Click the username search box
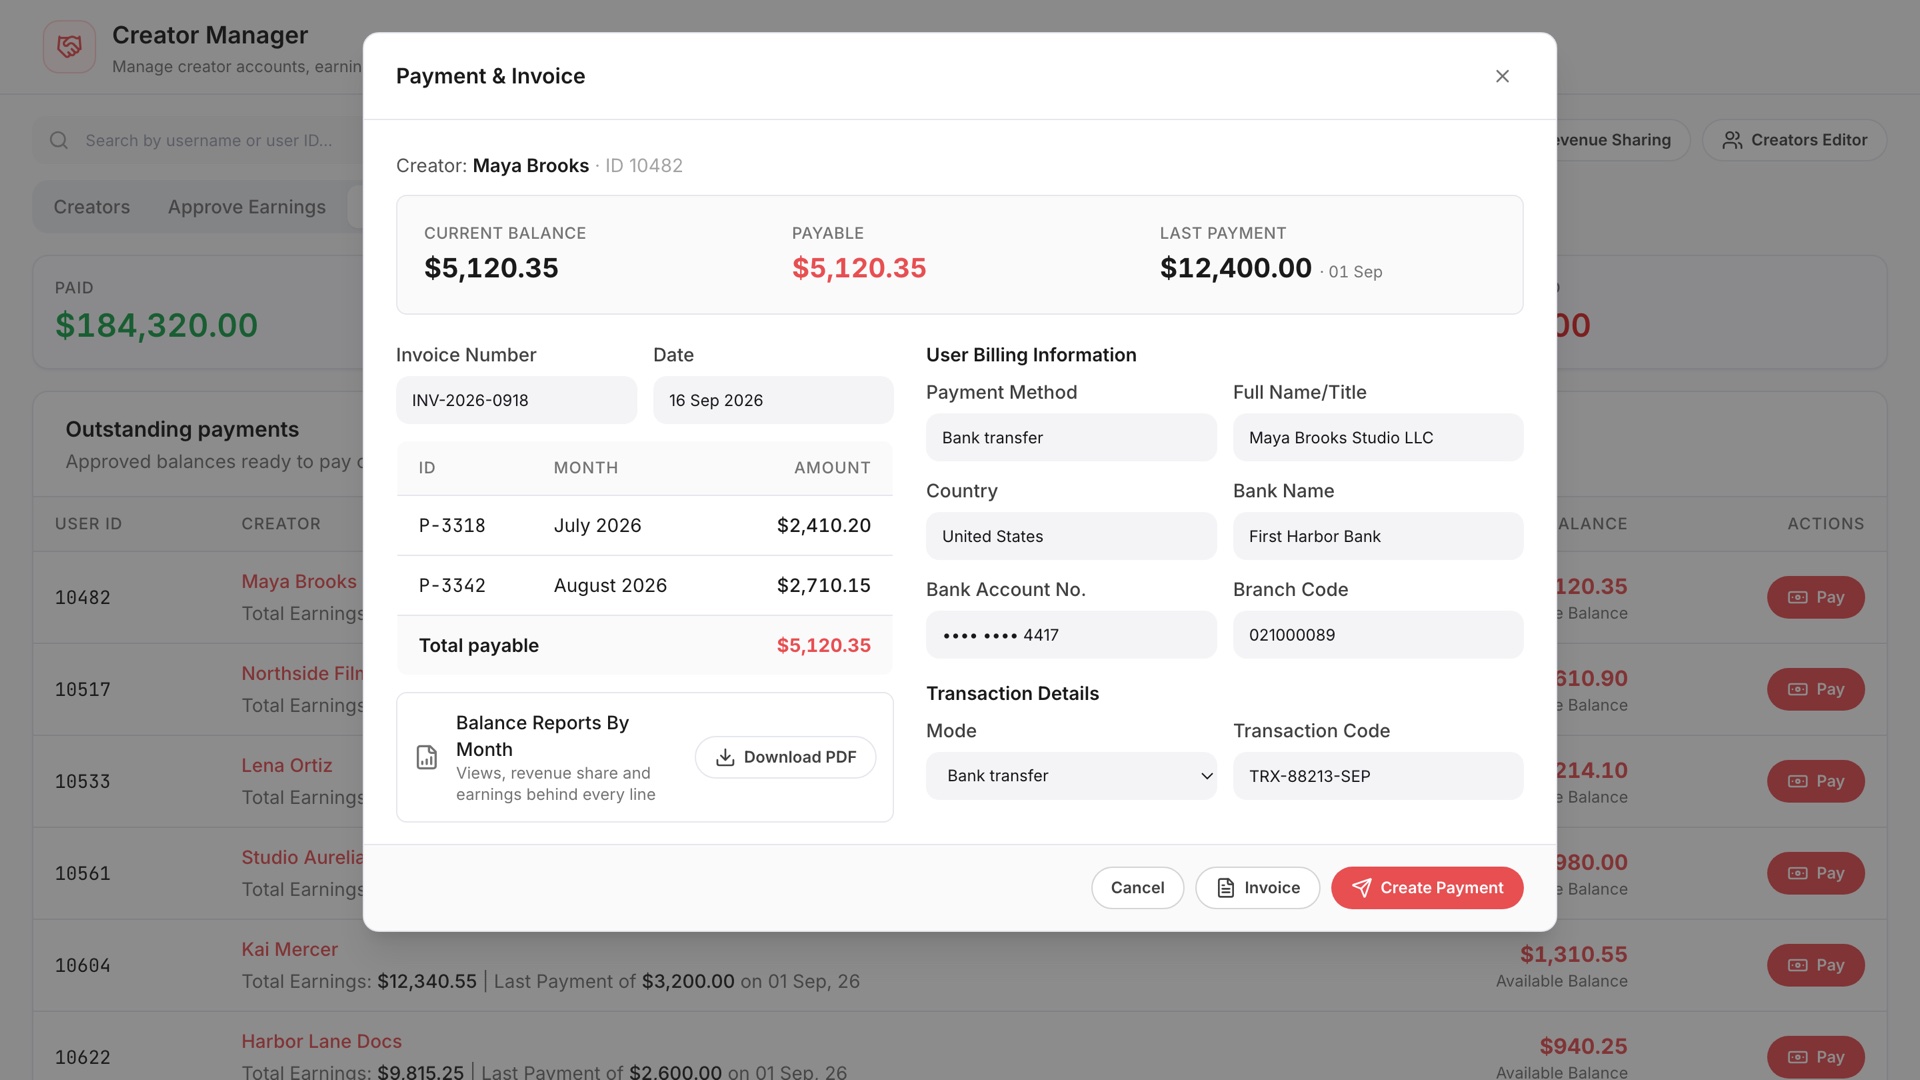 (200, 140)
